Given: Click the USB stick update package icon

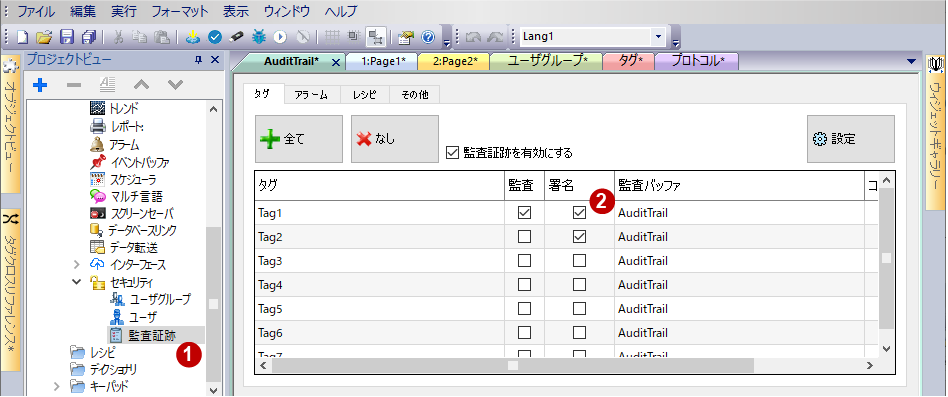Looking at the screenshot, I should [x=236, y=37].
